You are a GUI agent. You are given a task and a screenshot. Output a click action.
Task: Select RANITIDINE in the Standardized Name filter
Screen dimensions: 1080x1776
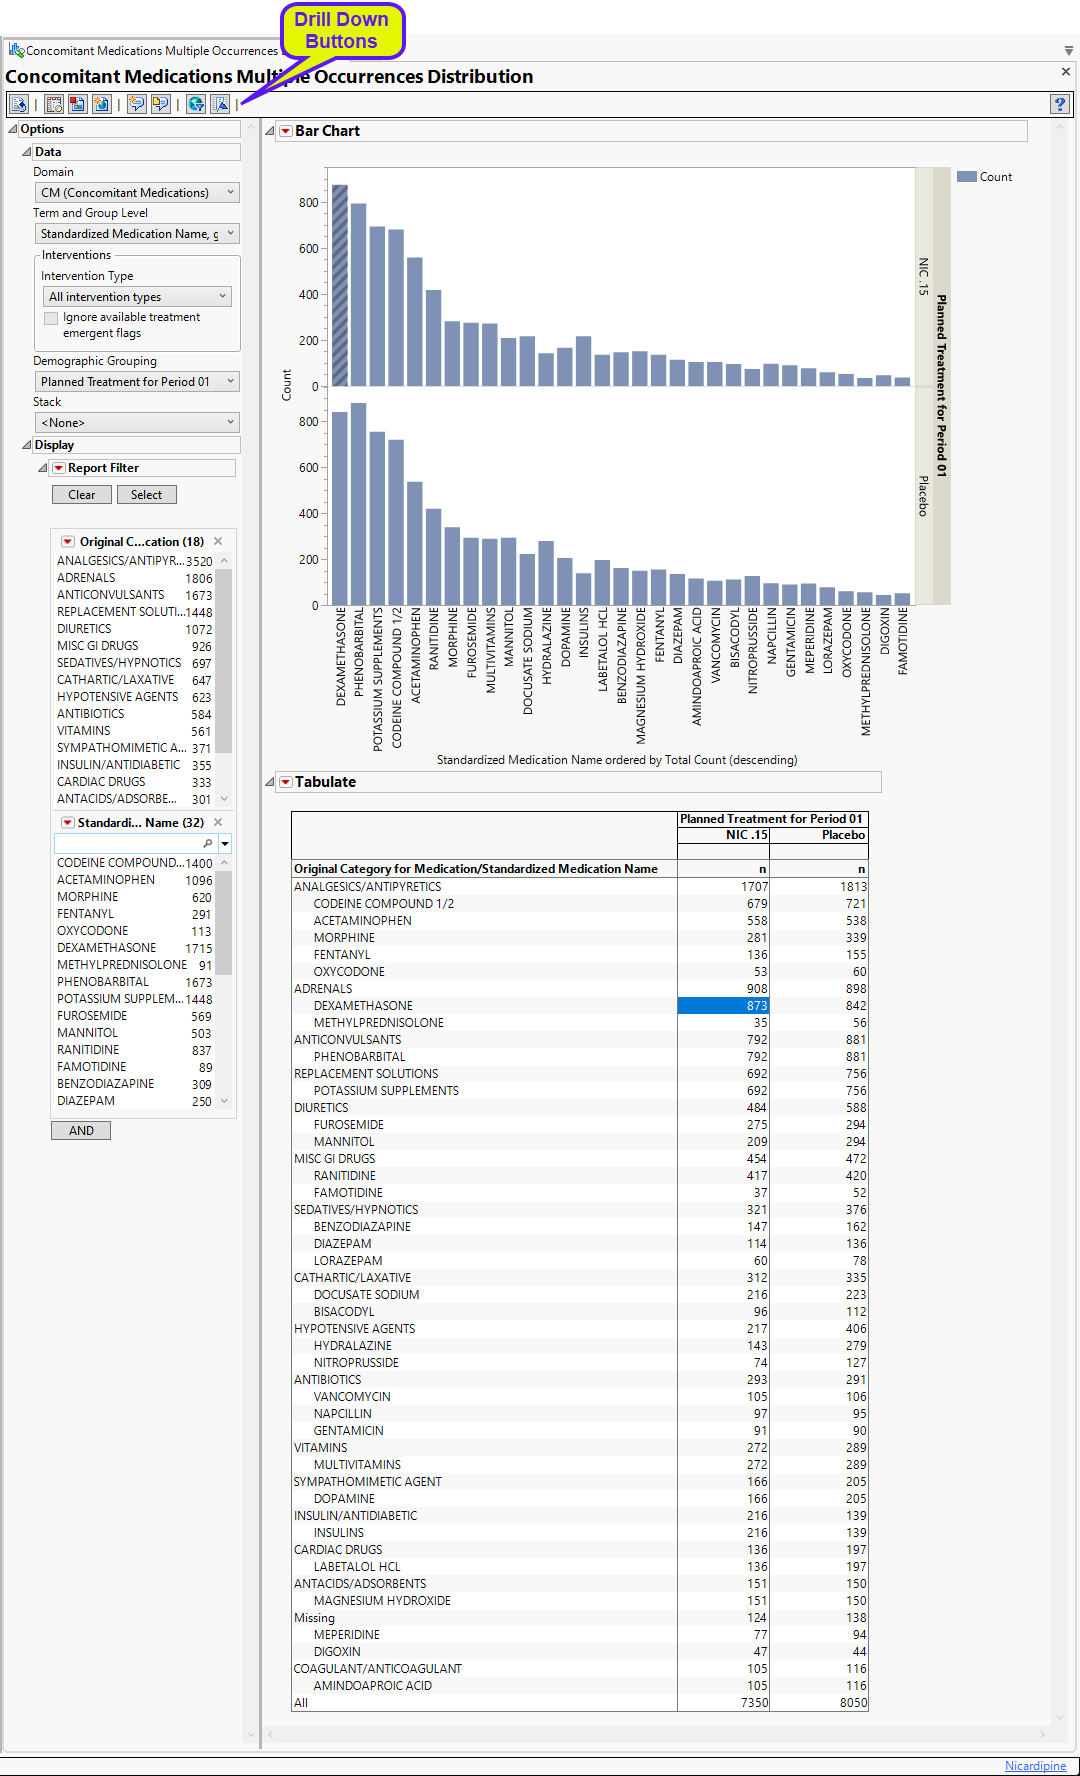134,1050
